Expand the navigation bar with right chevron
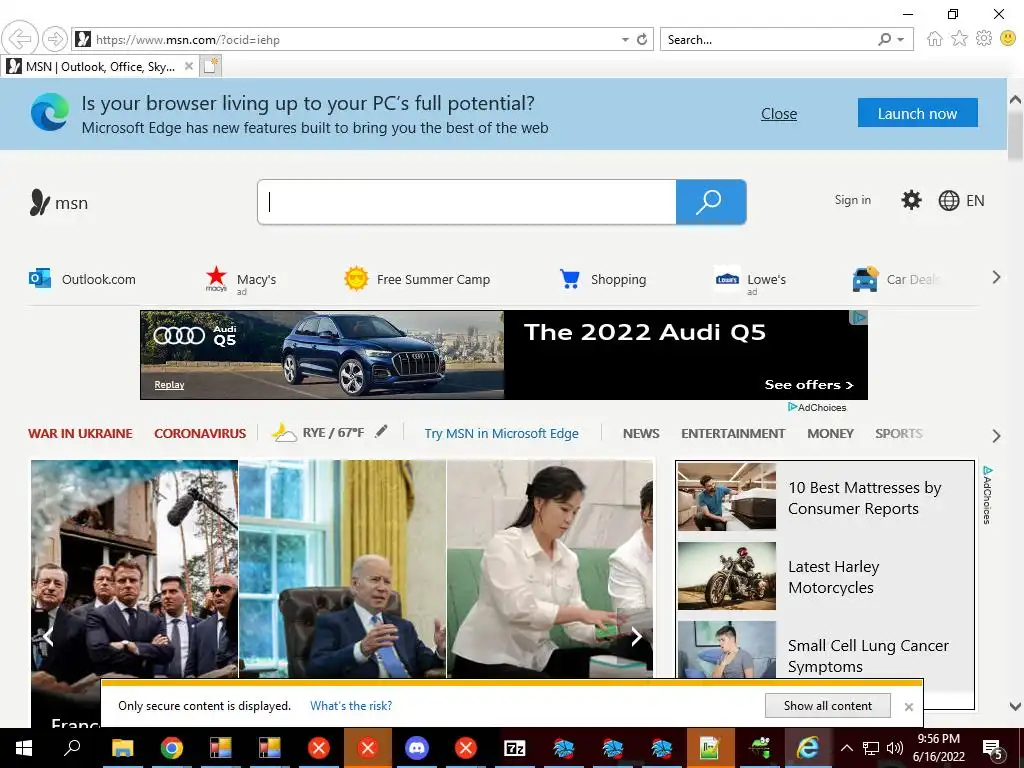 point(996,436)
